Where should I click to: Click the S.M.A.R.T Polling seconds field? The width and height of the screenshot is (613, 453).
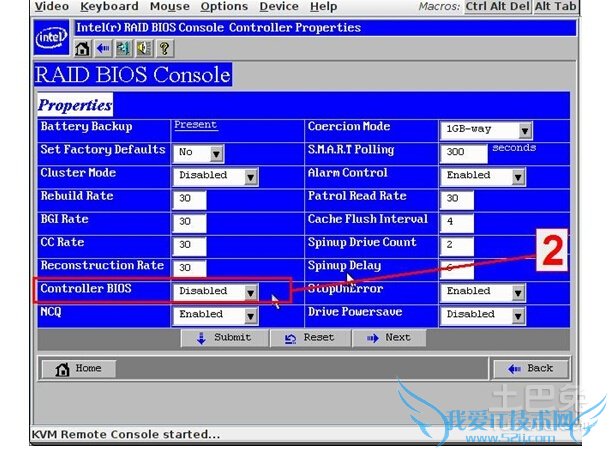464,153
